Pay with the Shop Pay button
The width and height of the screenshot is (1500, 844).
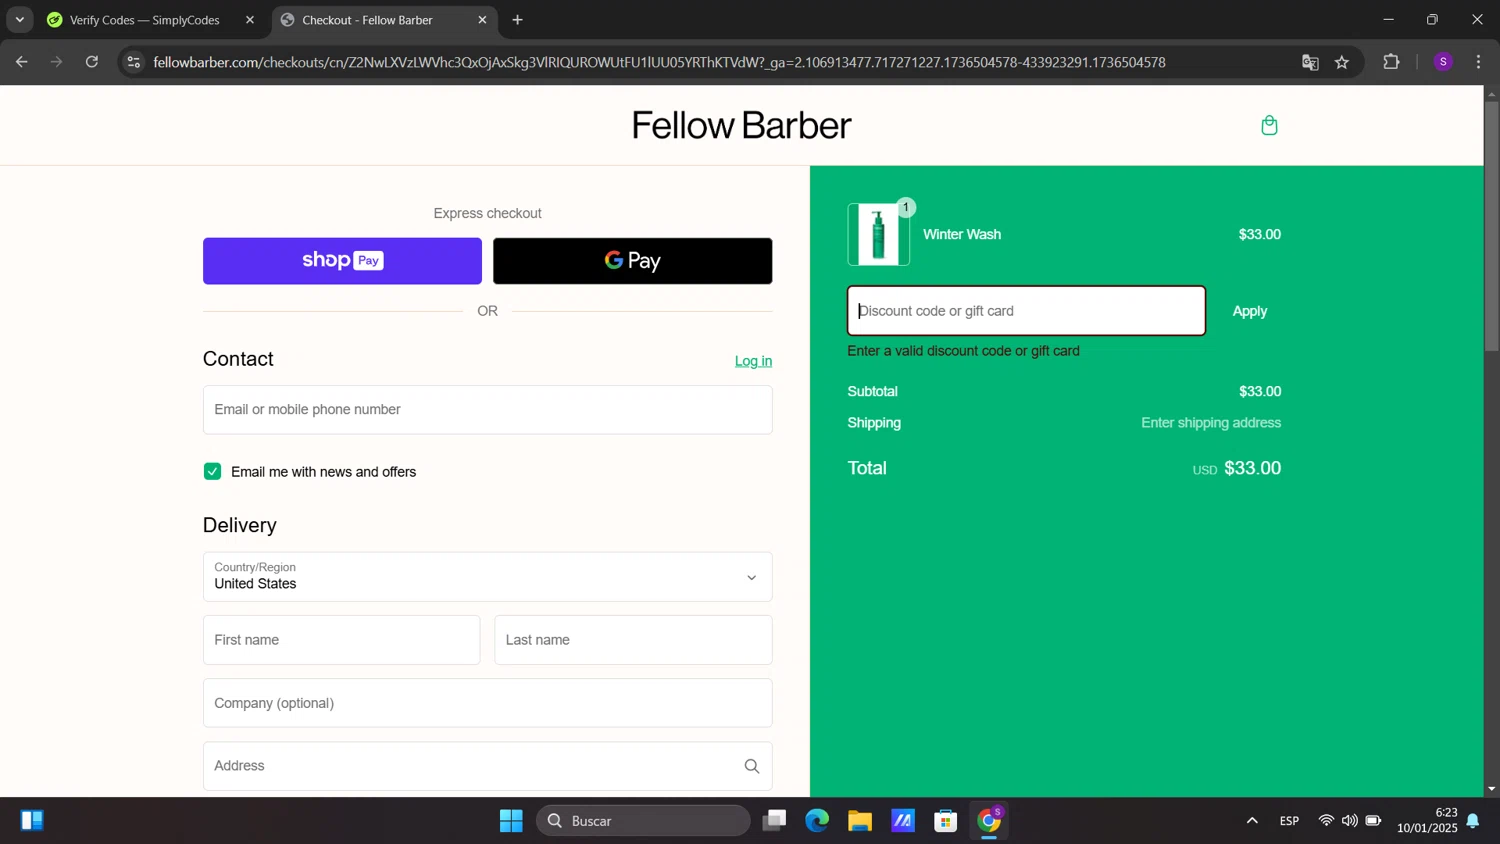coord(342,261)
